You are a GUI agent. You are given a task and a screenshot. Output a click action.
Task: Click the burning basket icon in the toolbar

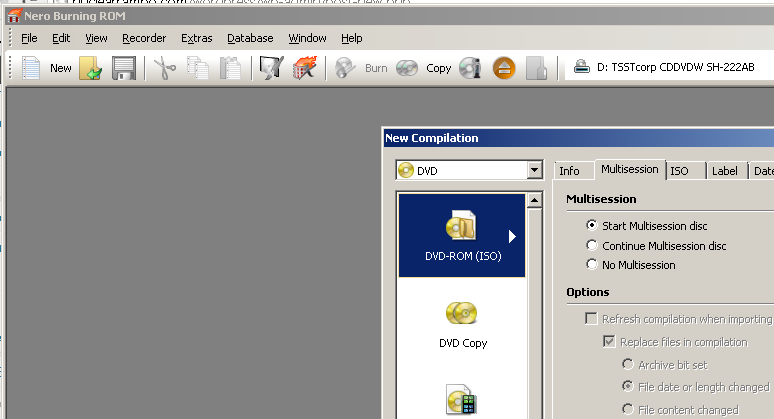[x=305, y=68]
